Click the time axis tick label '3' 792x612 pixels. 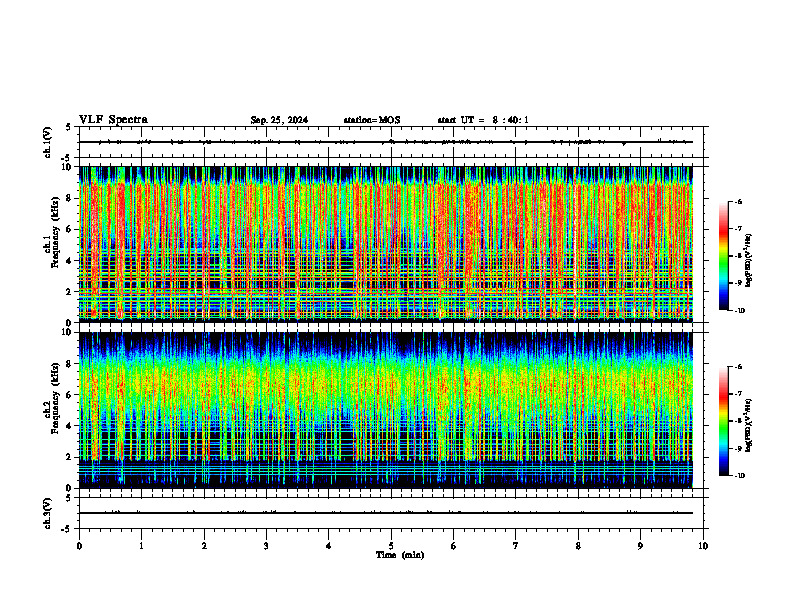click(266, 546)
